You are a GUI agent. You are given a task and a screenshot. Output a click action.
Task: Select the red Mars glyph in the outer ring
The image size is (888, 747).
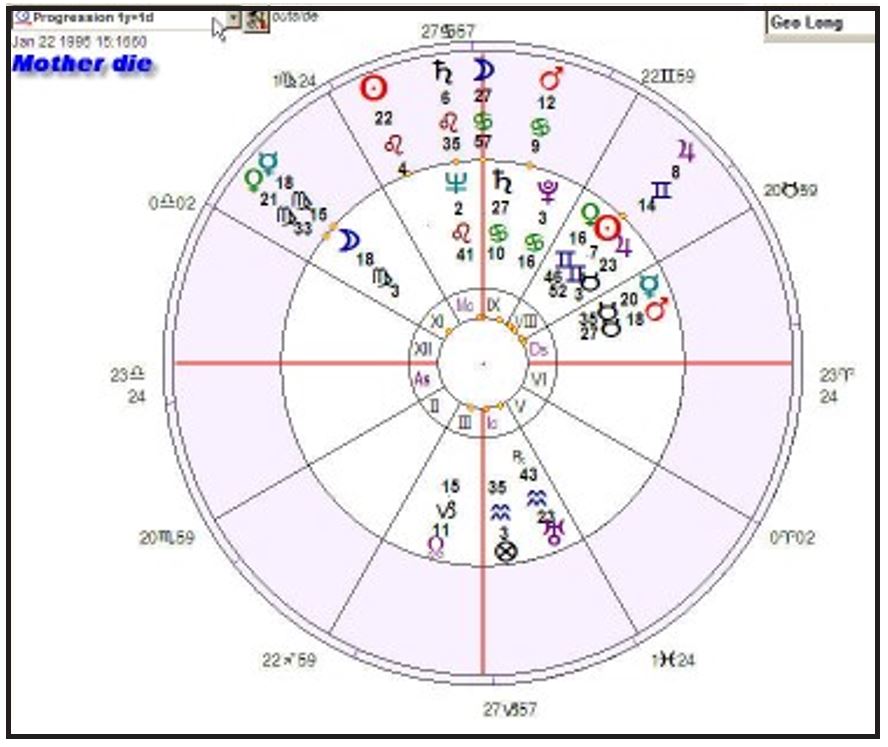click(549, 79)
